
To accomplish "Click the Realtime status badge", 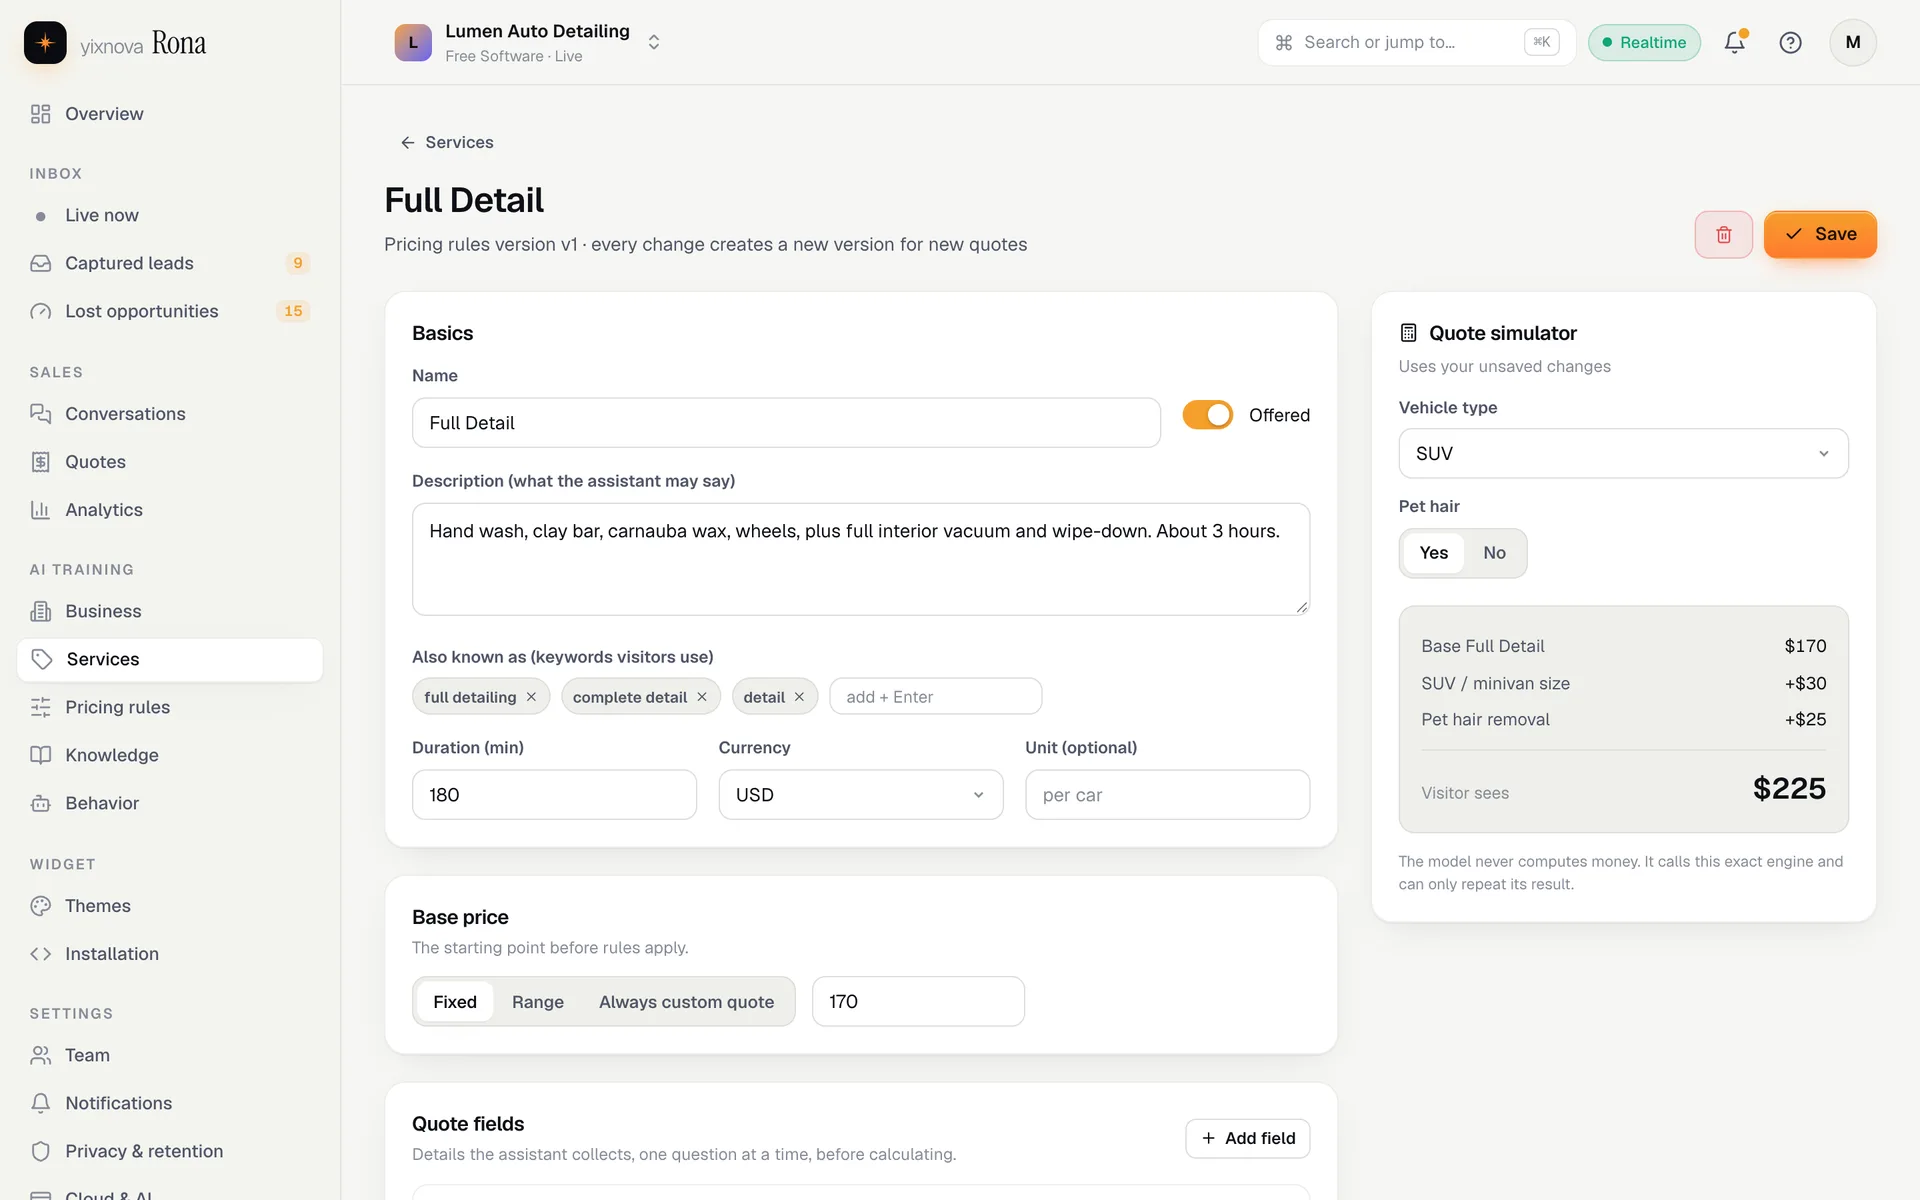I will (1644, 42).
